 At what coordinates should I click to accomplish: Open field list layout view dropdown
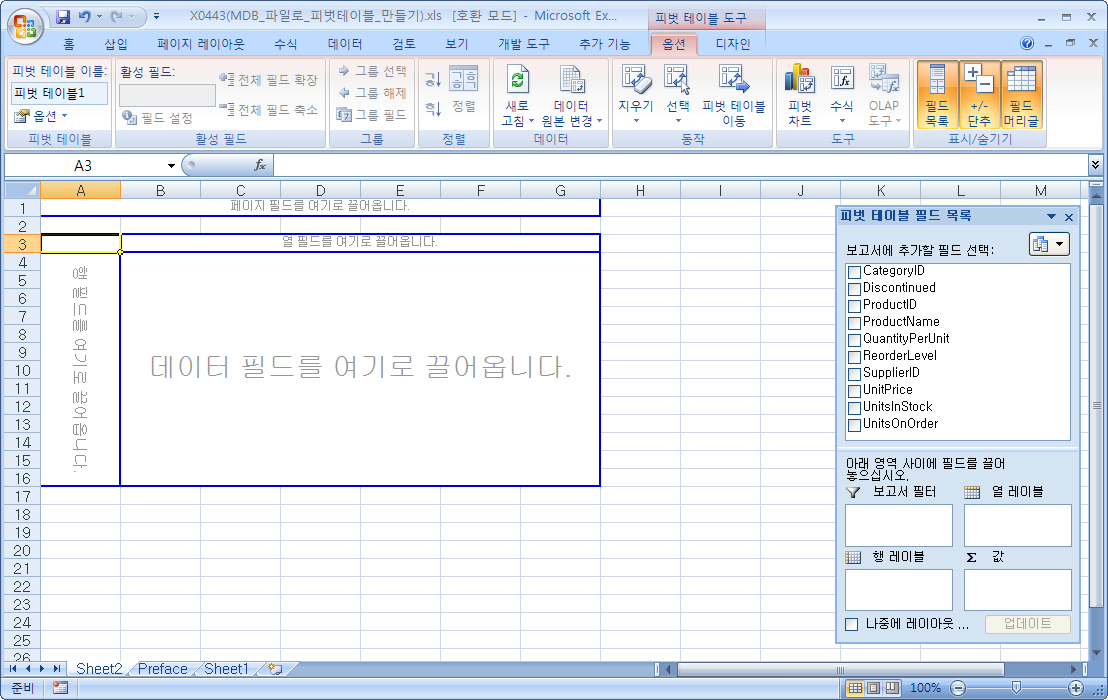point(1049,244)
